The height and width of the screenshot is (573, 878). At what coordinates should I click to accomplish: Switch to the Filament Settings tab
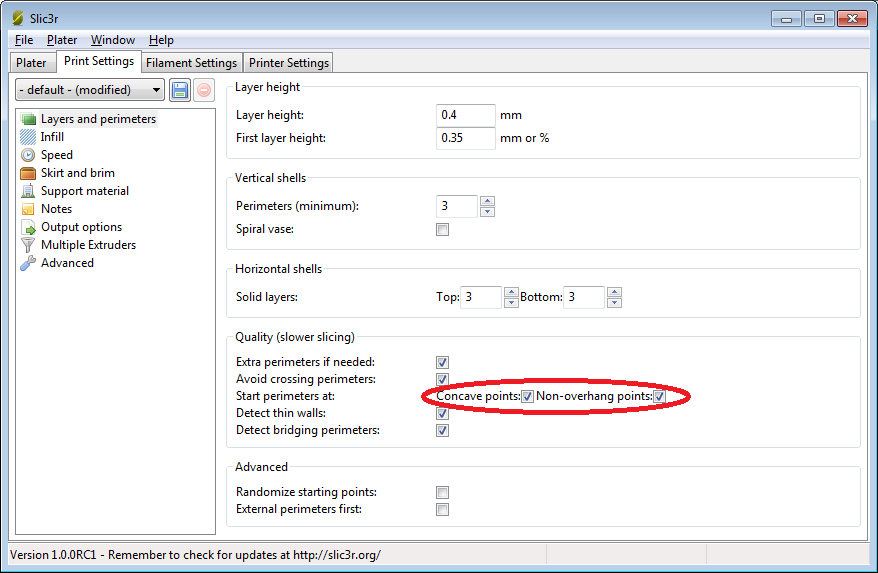[192, 63]
